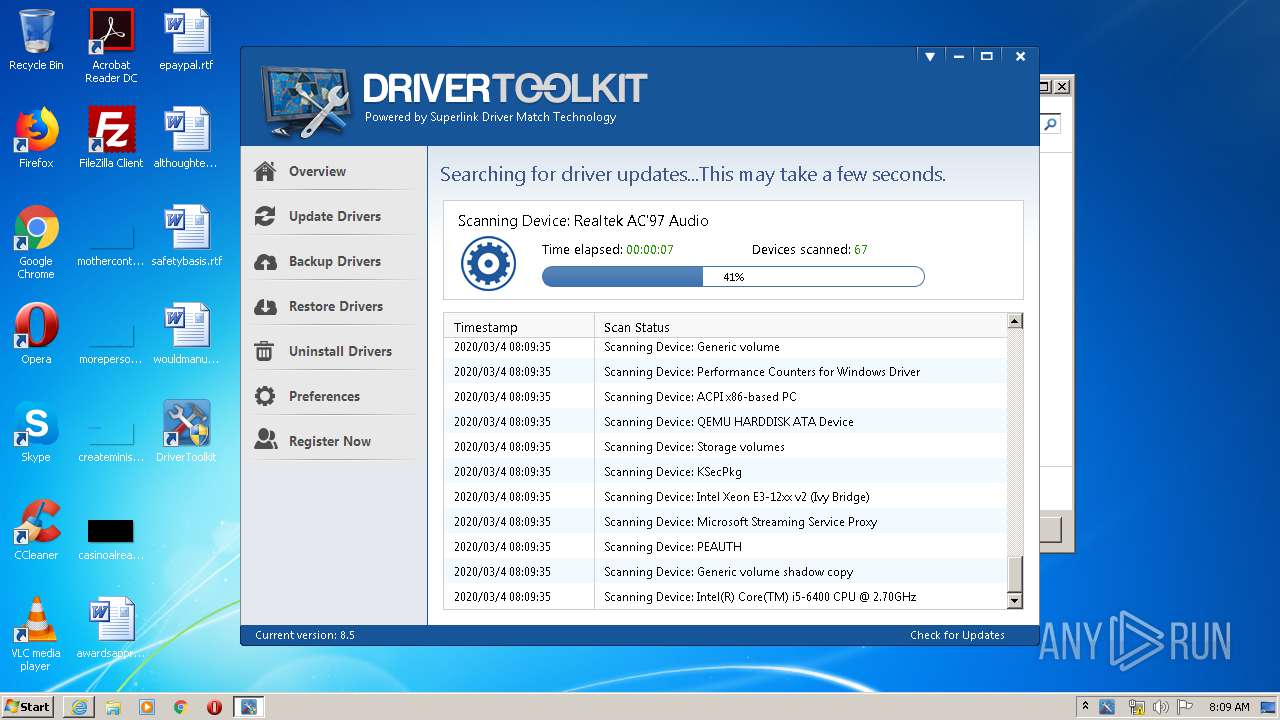Open Windows Media Player taskbar icon
This screenshot has height=720, width=1280.
tap(147, 707)
